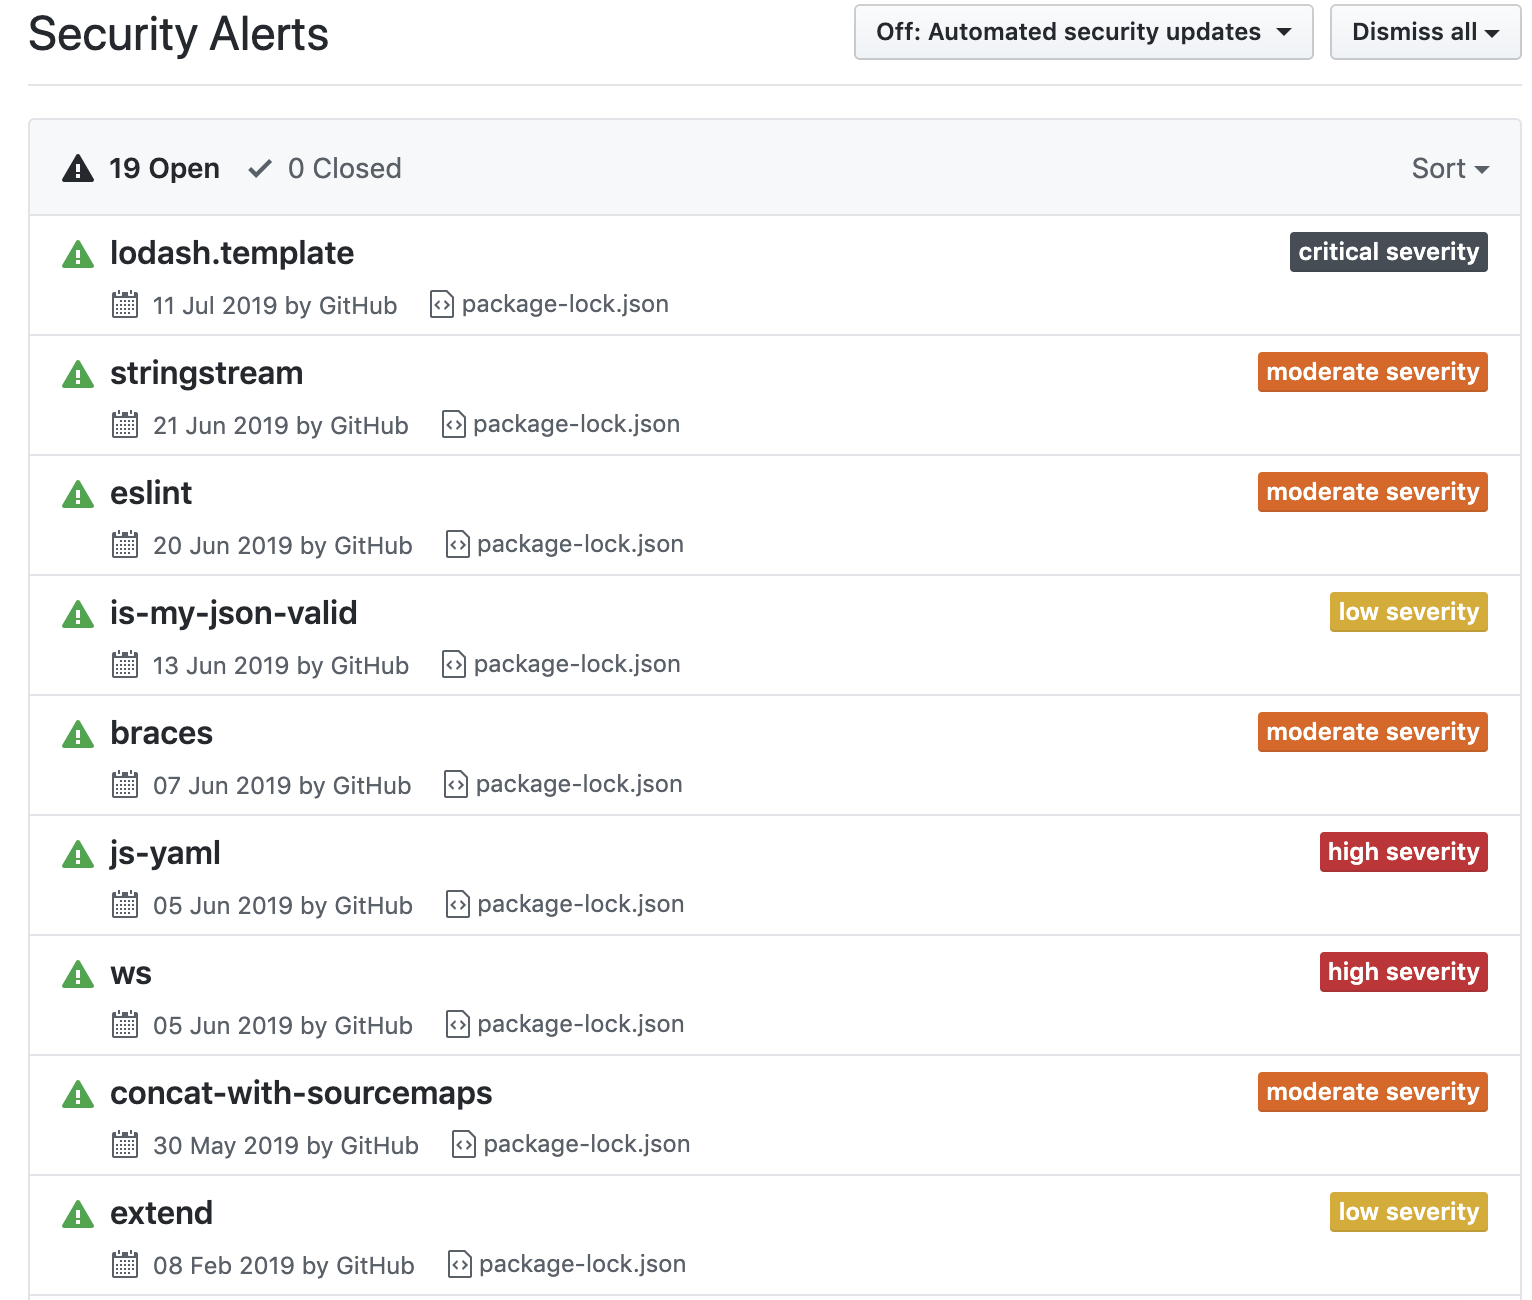Open the is-my-json-valid alert

pyautogui.click(x=233, y=613)
